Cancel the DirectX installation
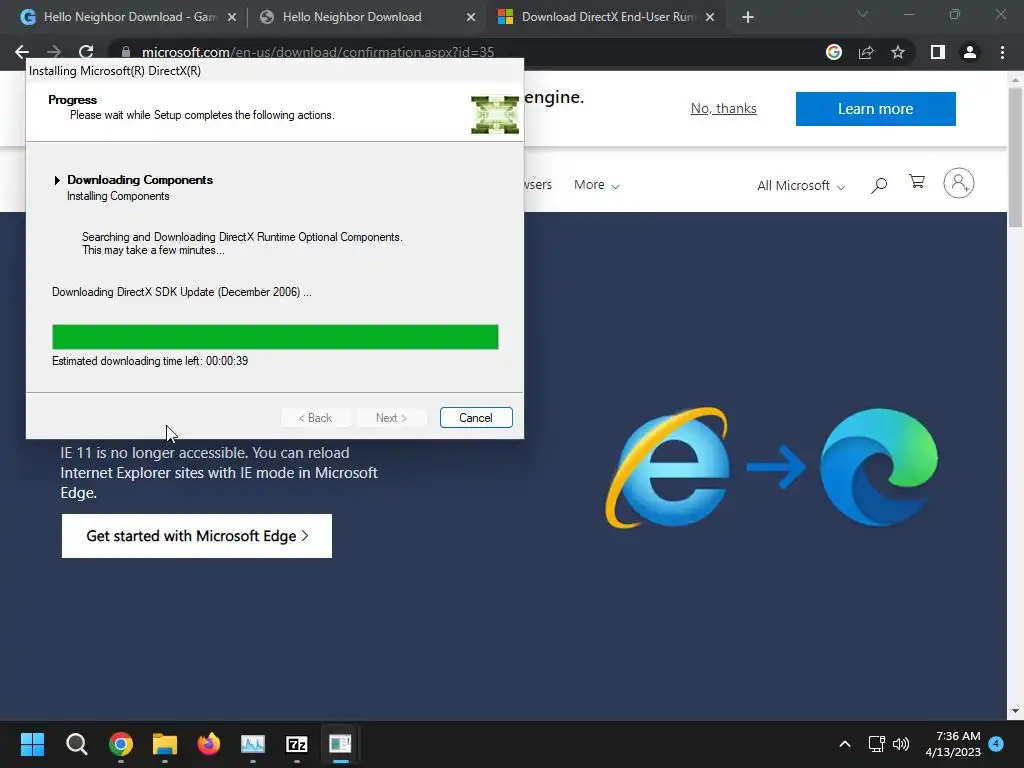Image resolution: width=1024 pixels, height=768 pixels. click(476, 418)
